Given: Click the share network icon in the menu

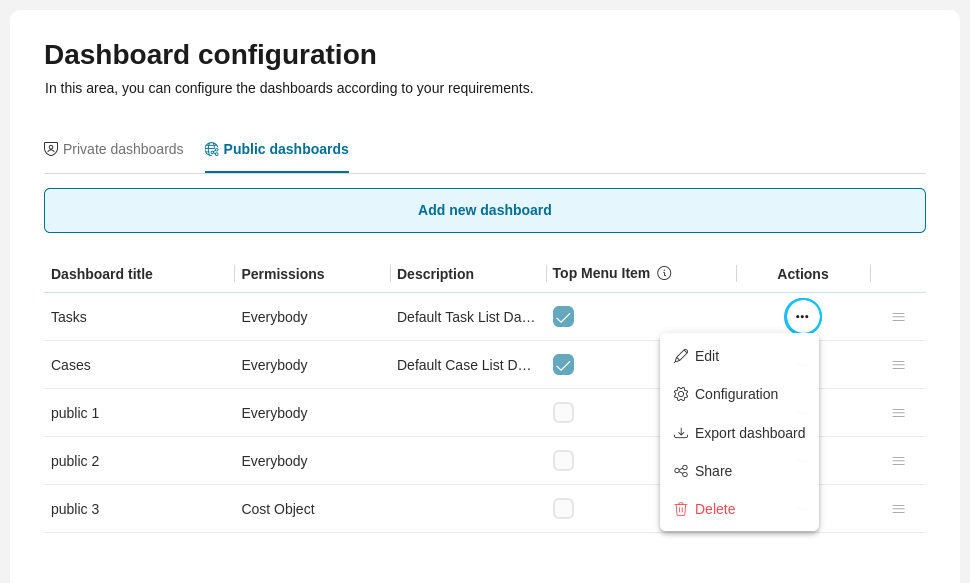Looking at the screenshot, I should 681,470.
